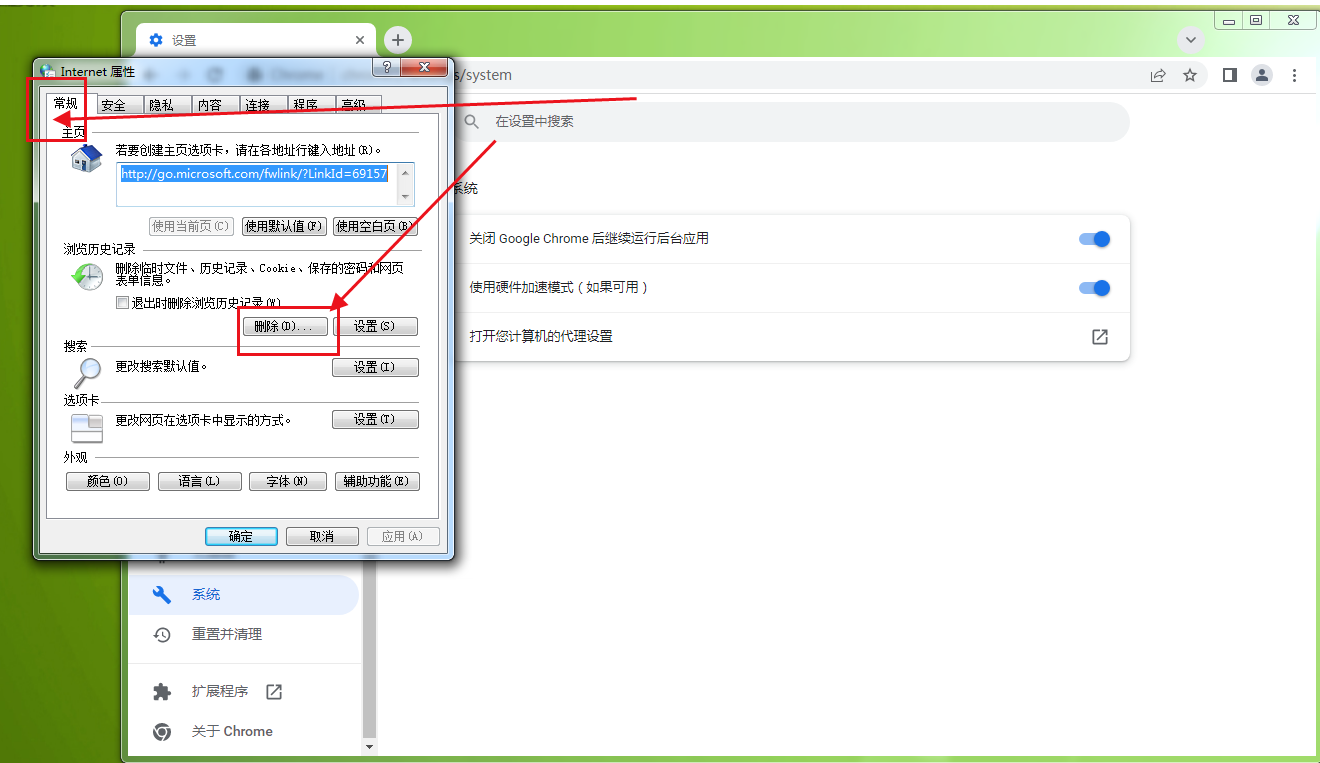This screenshot has height=763, width=1320.
Task: Open 设置(I) for search defaults
Action: pos(375,368)
